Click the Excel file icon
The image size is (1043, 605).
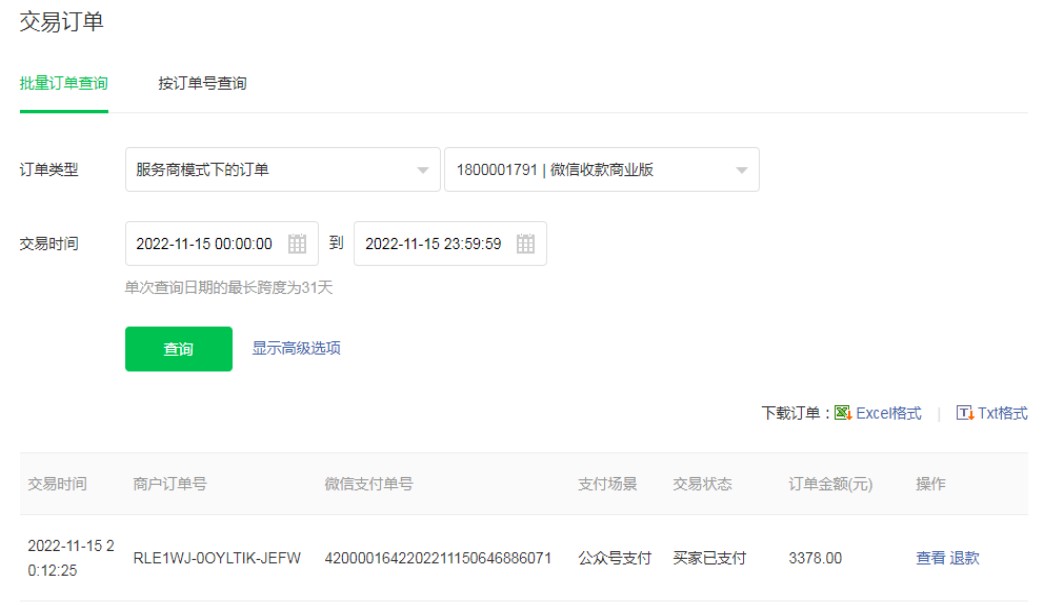[x=843, y=413]
